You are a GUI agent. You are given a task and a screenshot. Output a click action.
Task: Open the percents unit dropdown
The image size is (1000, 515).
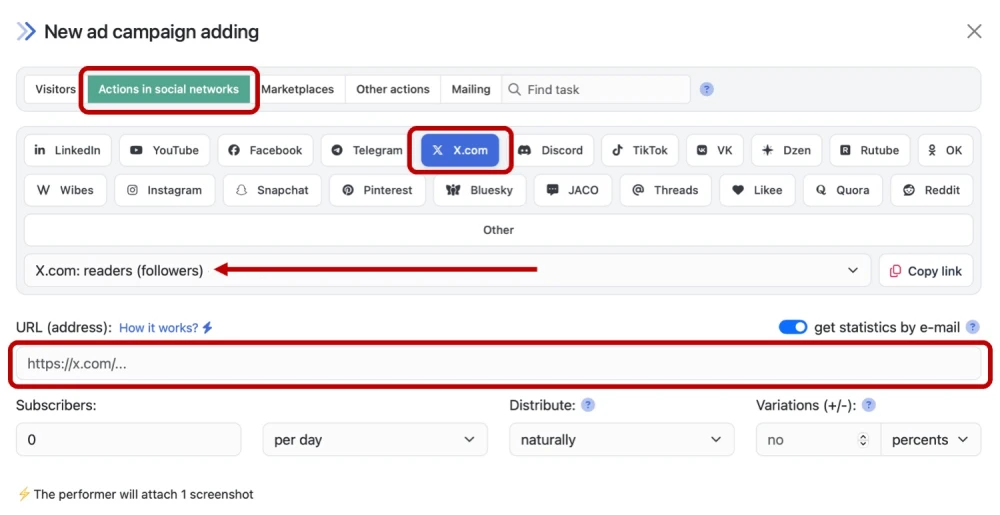click(x=931, y=440)
